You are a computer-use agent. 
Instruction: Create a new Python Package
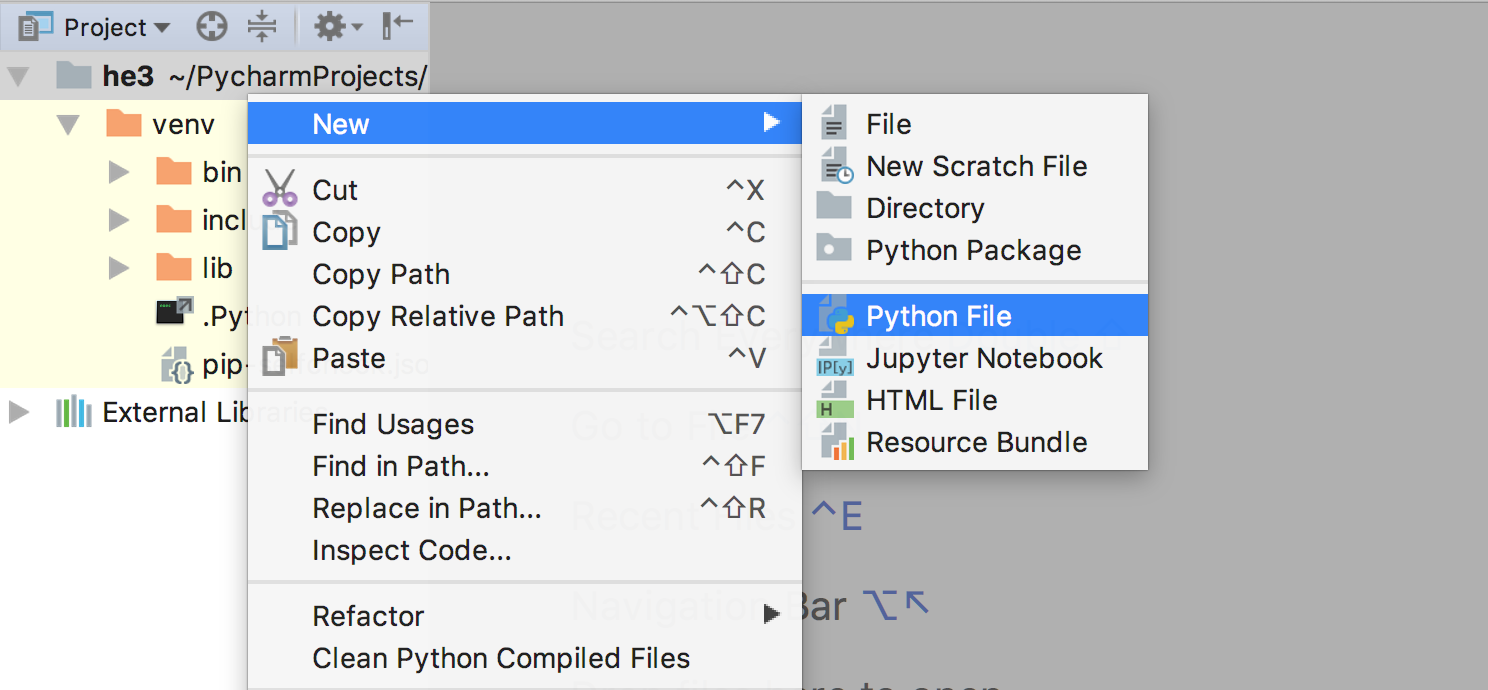click(975, 250)
